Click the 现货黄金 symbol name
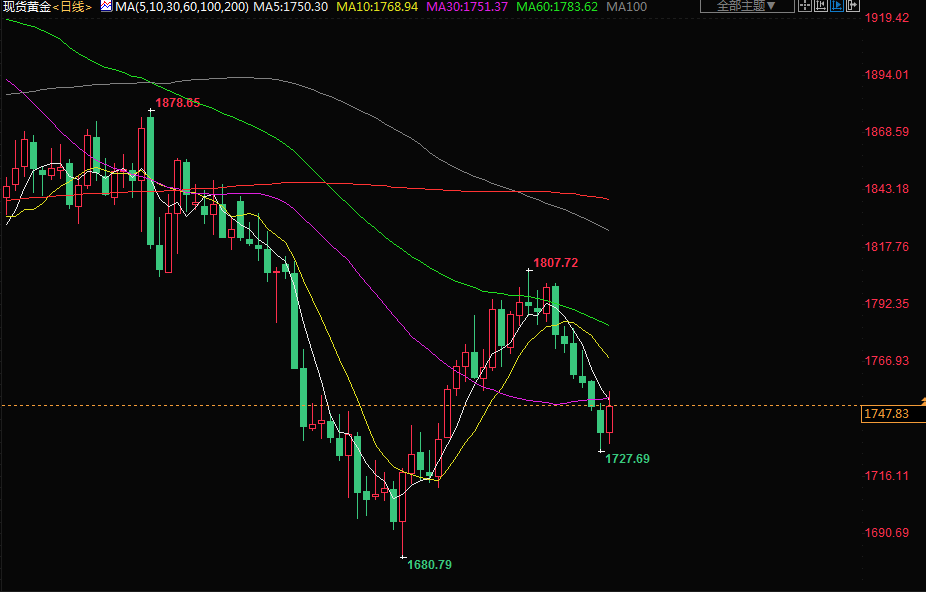The image size is (926, 592). 27,7
